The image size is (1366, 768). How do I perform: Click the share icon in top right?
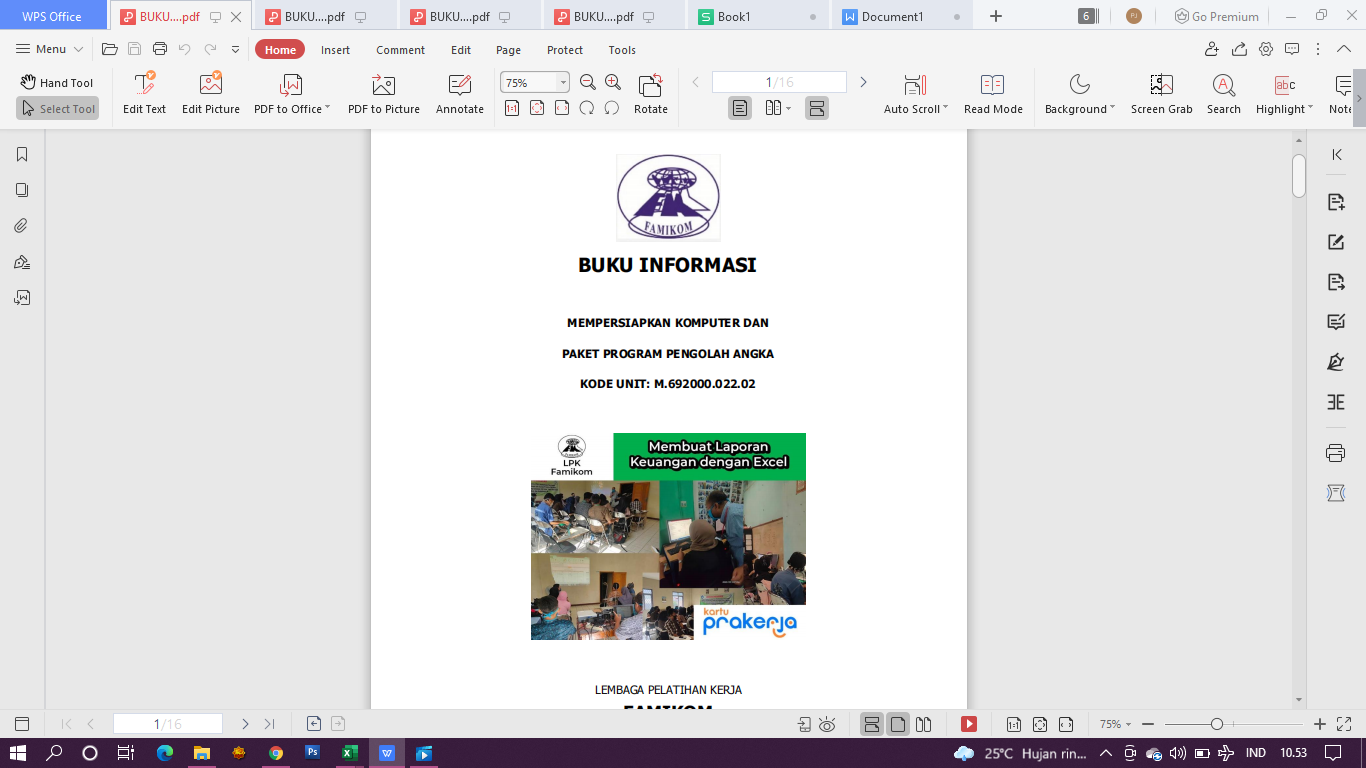coord(1239,49)
